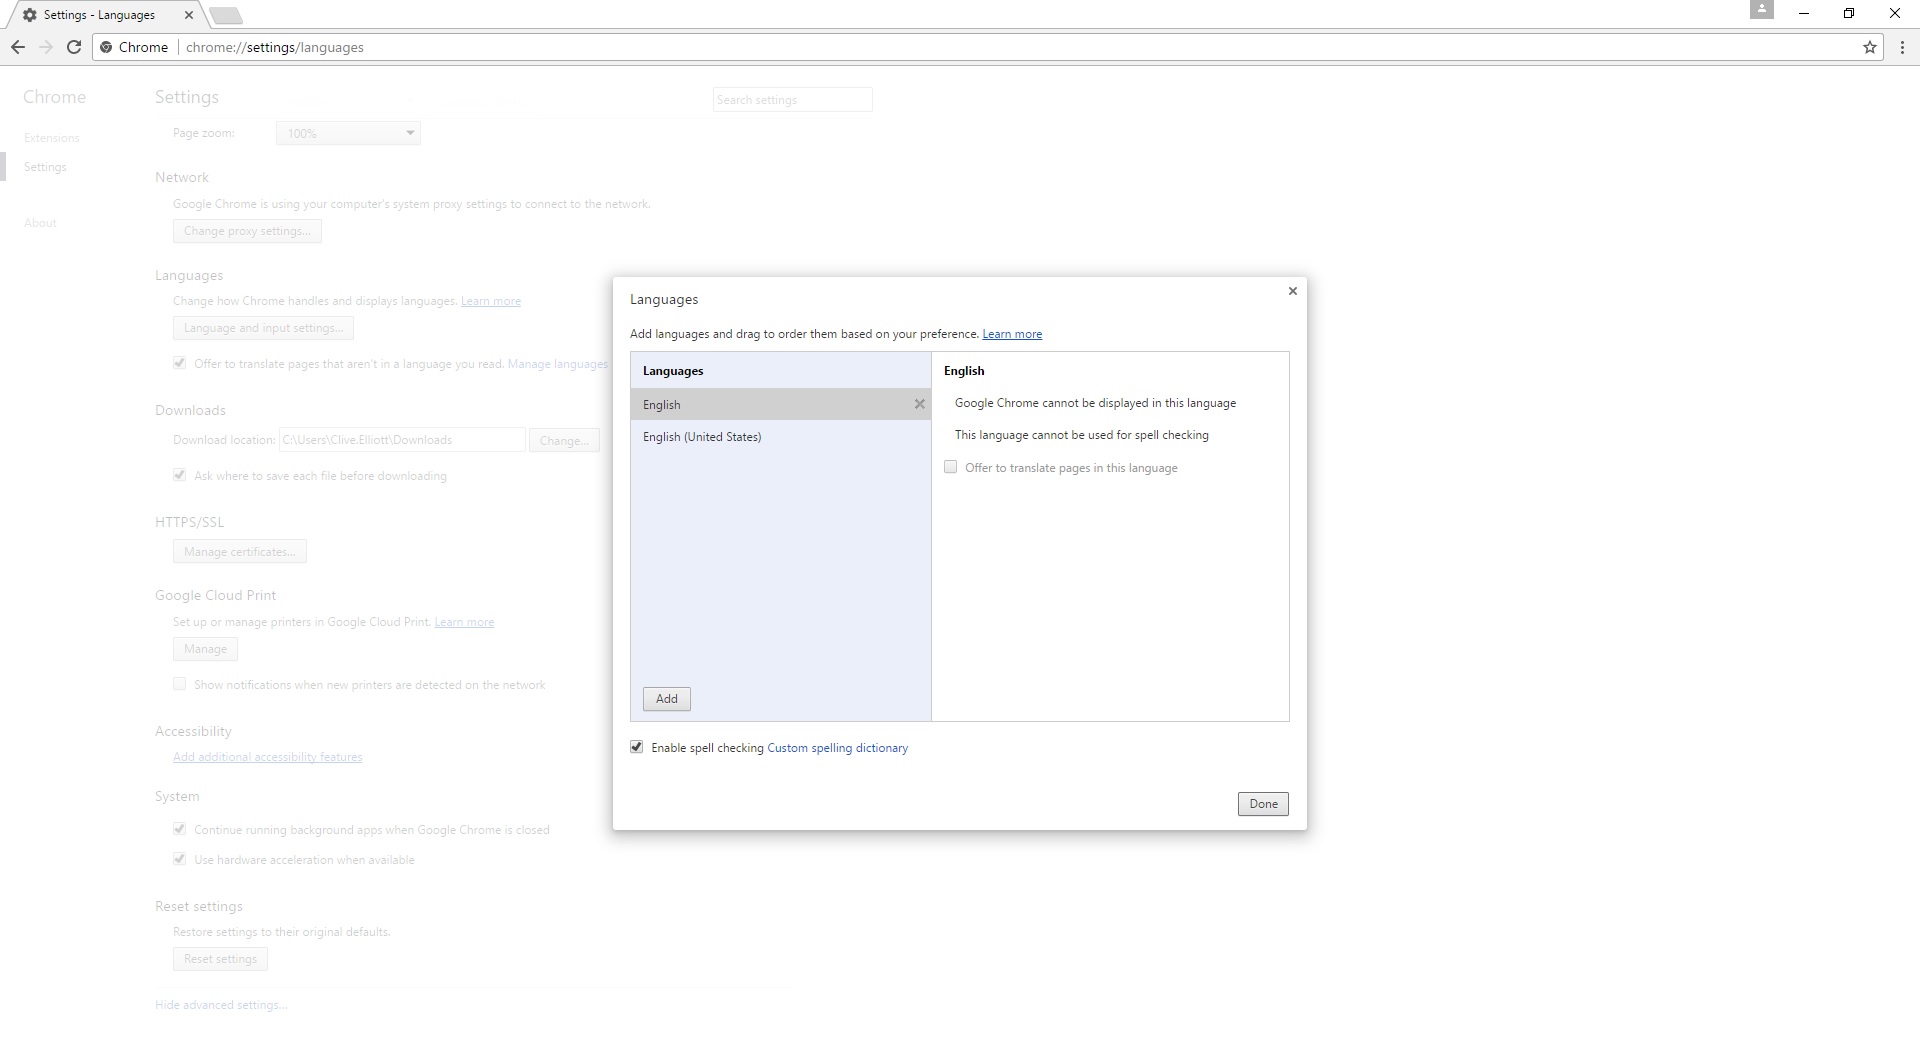1920x1040 pixels.
Task: Go back using the browser back arrow
Action: (18, 47)
